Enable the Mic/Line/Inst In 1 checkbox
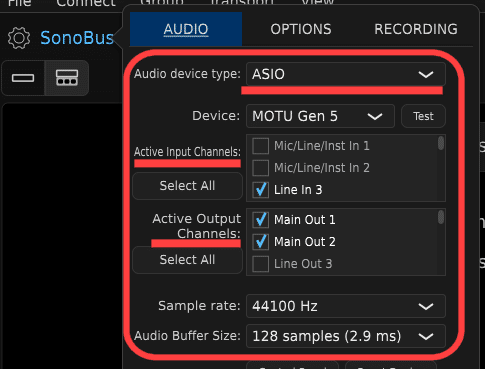 260,146
